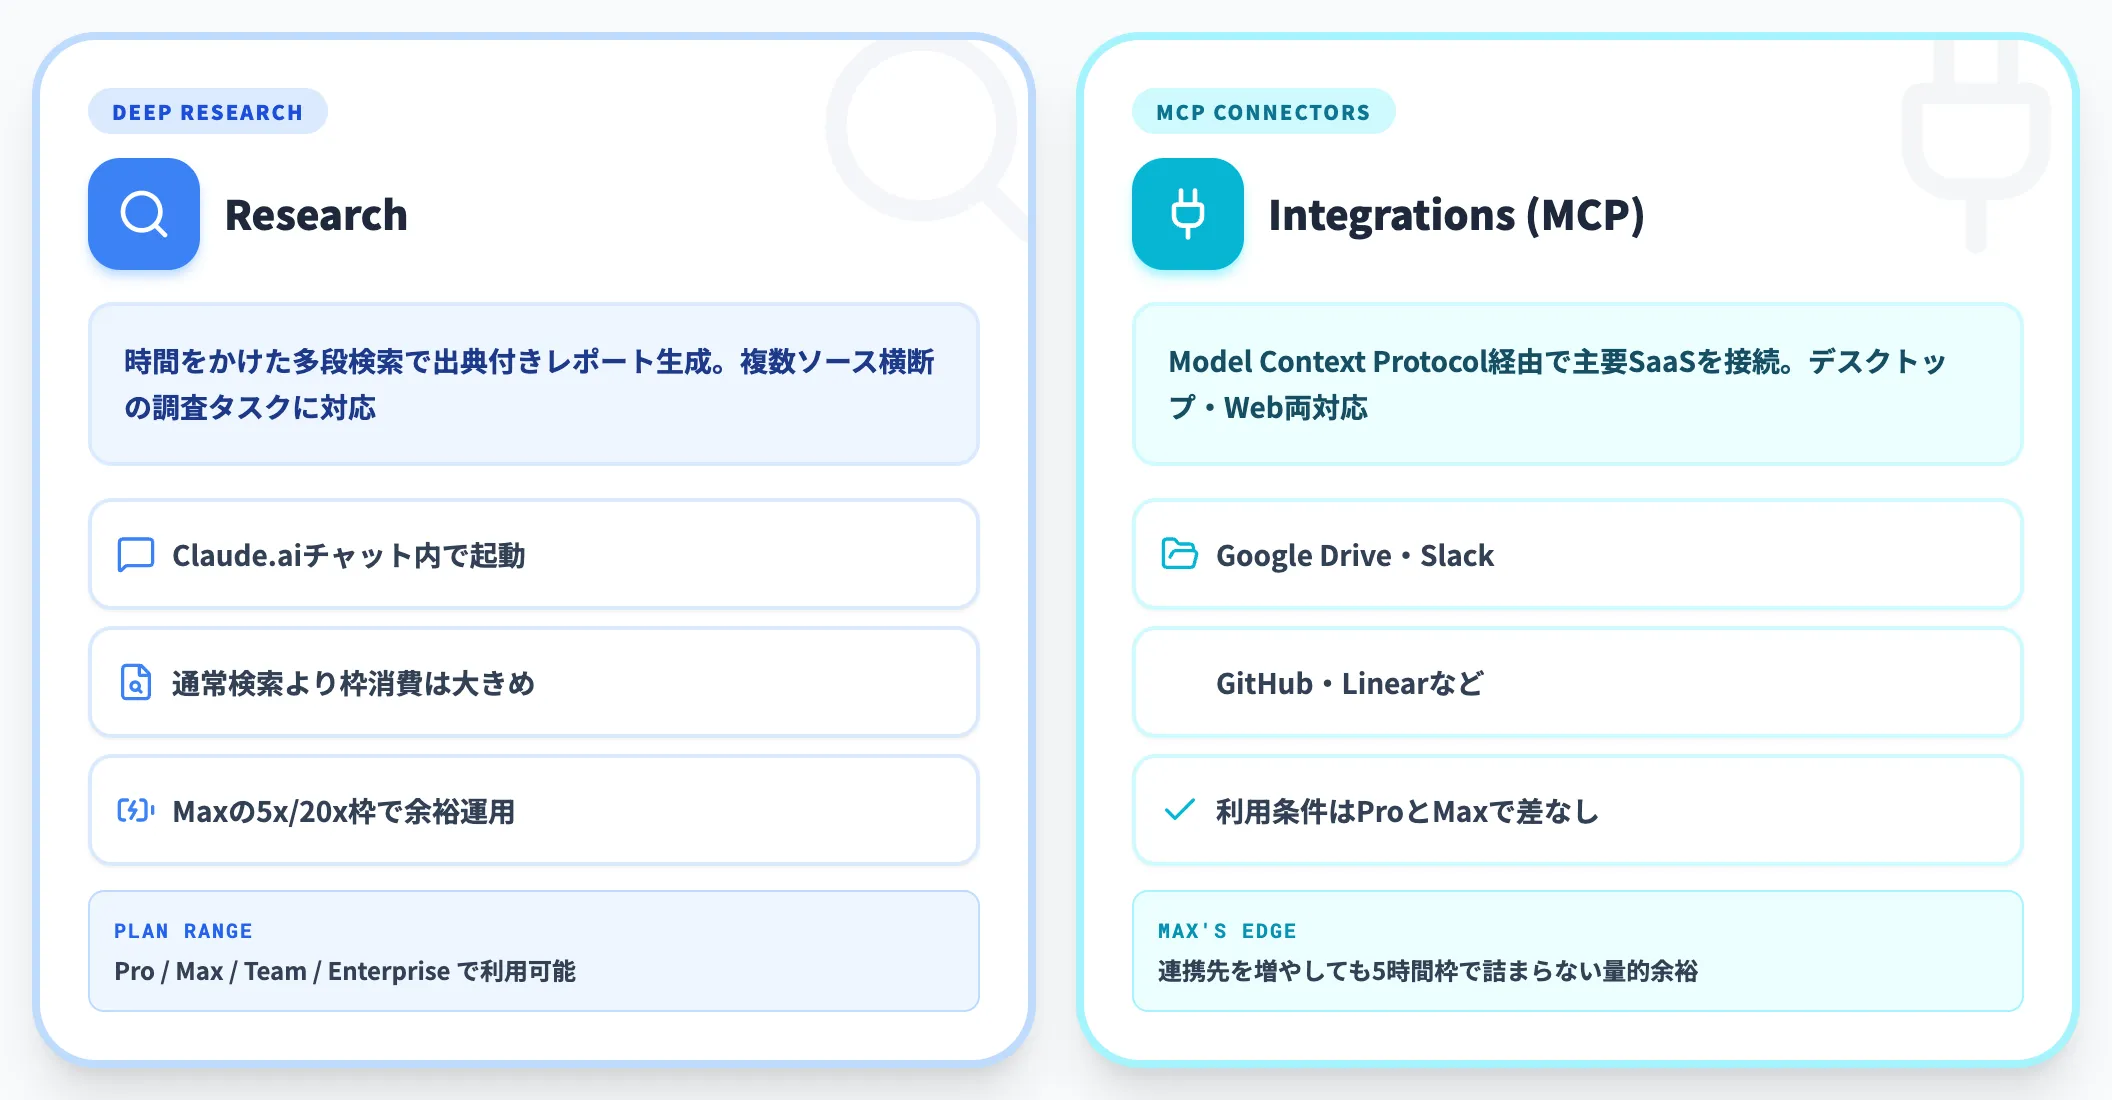Click the PLAN RANGE label
The image size is (2112, 1100).
tap(183, 931)
